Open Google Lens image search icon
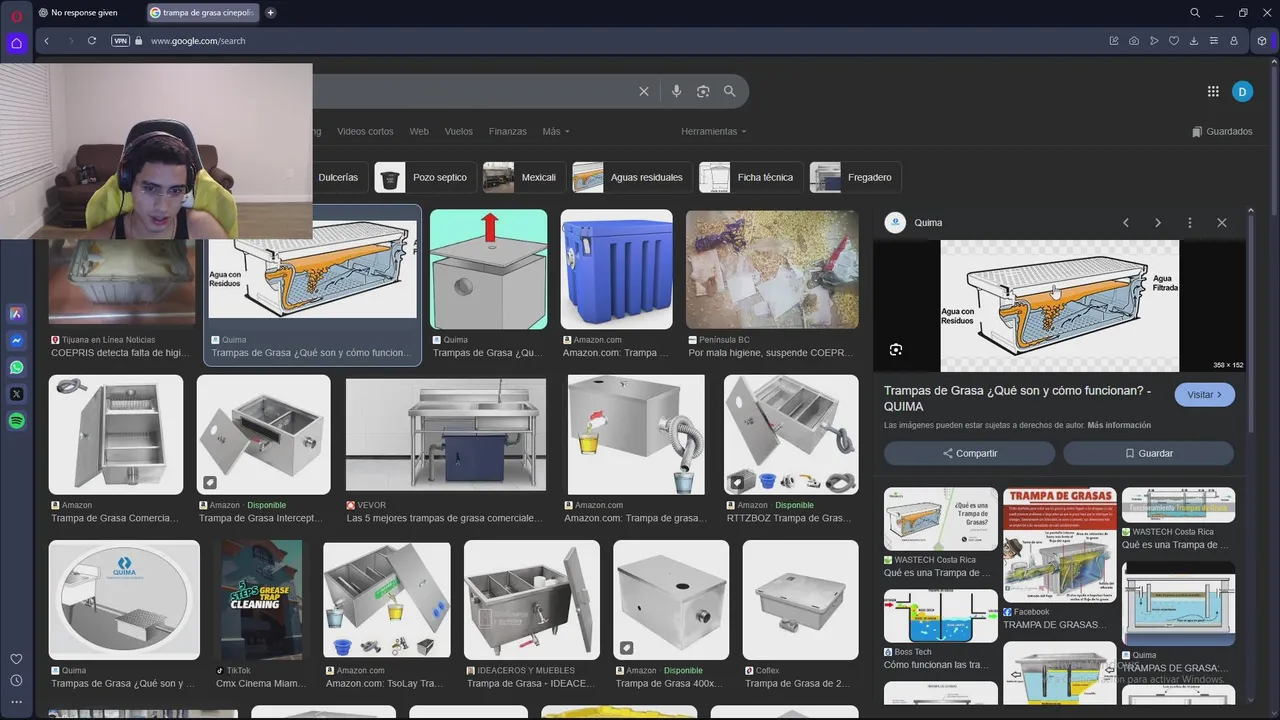1280x720 pixels. tap(703, 91)
